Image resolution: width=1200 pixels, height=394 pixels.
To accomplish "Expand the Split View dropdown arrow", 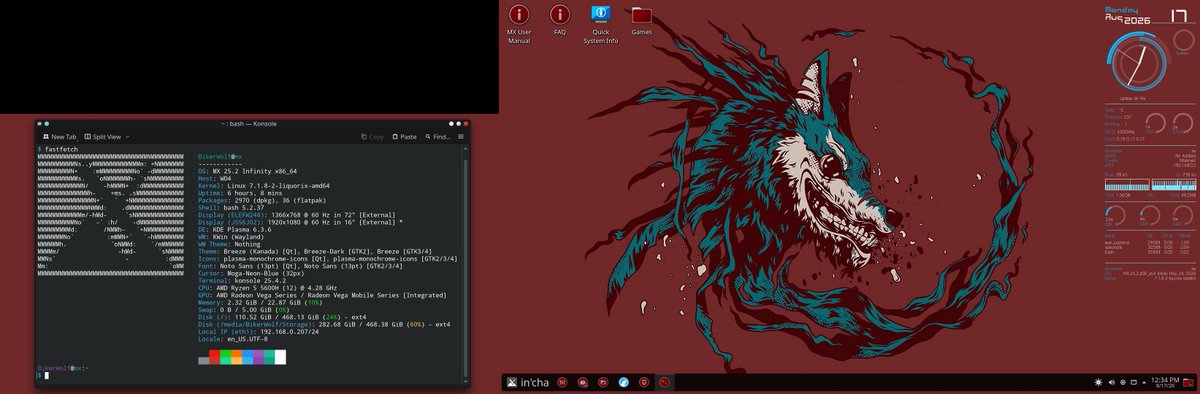I will pos(127,137).
